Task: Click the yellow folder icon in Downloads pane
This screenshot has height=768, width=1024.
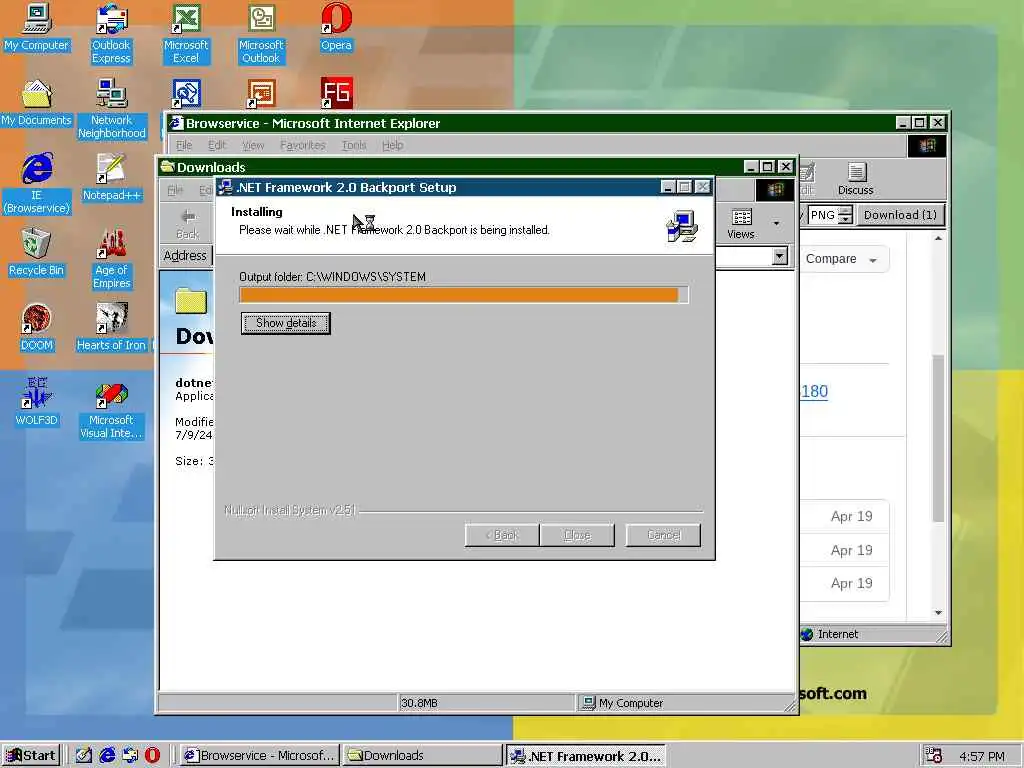Action: 191,300
